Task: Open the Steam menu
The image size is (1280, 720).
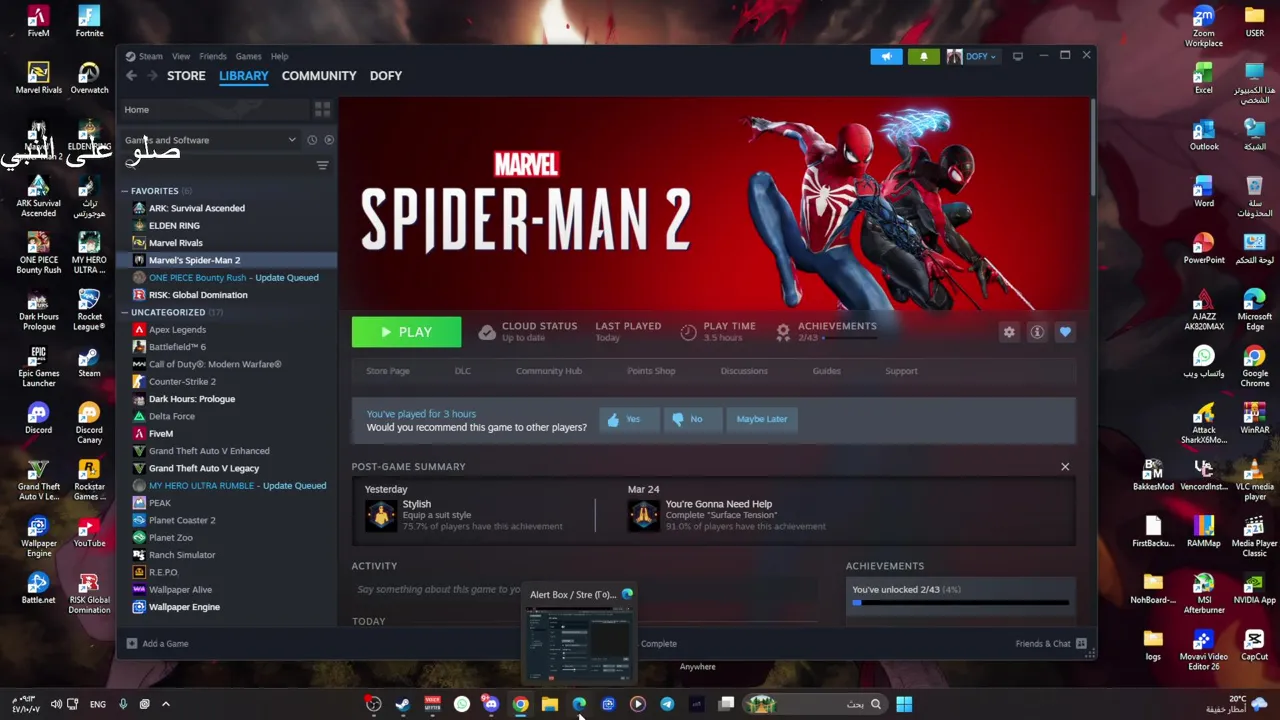Action: (150, 56)
